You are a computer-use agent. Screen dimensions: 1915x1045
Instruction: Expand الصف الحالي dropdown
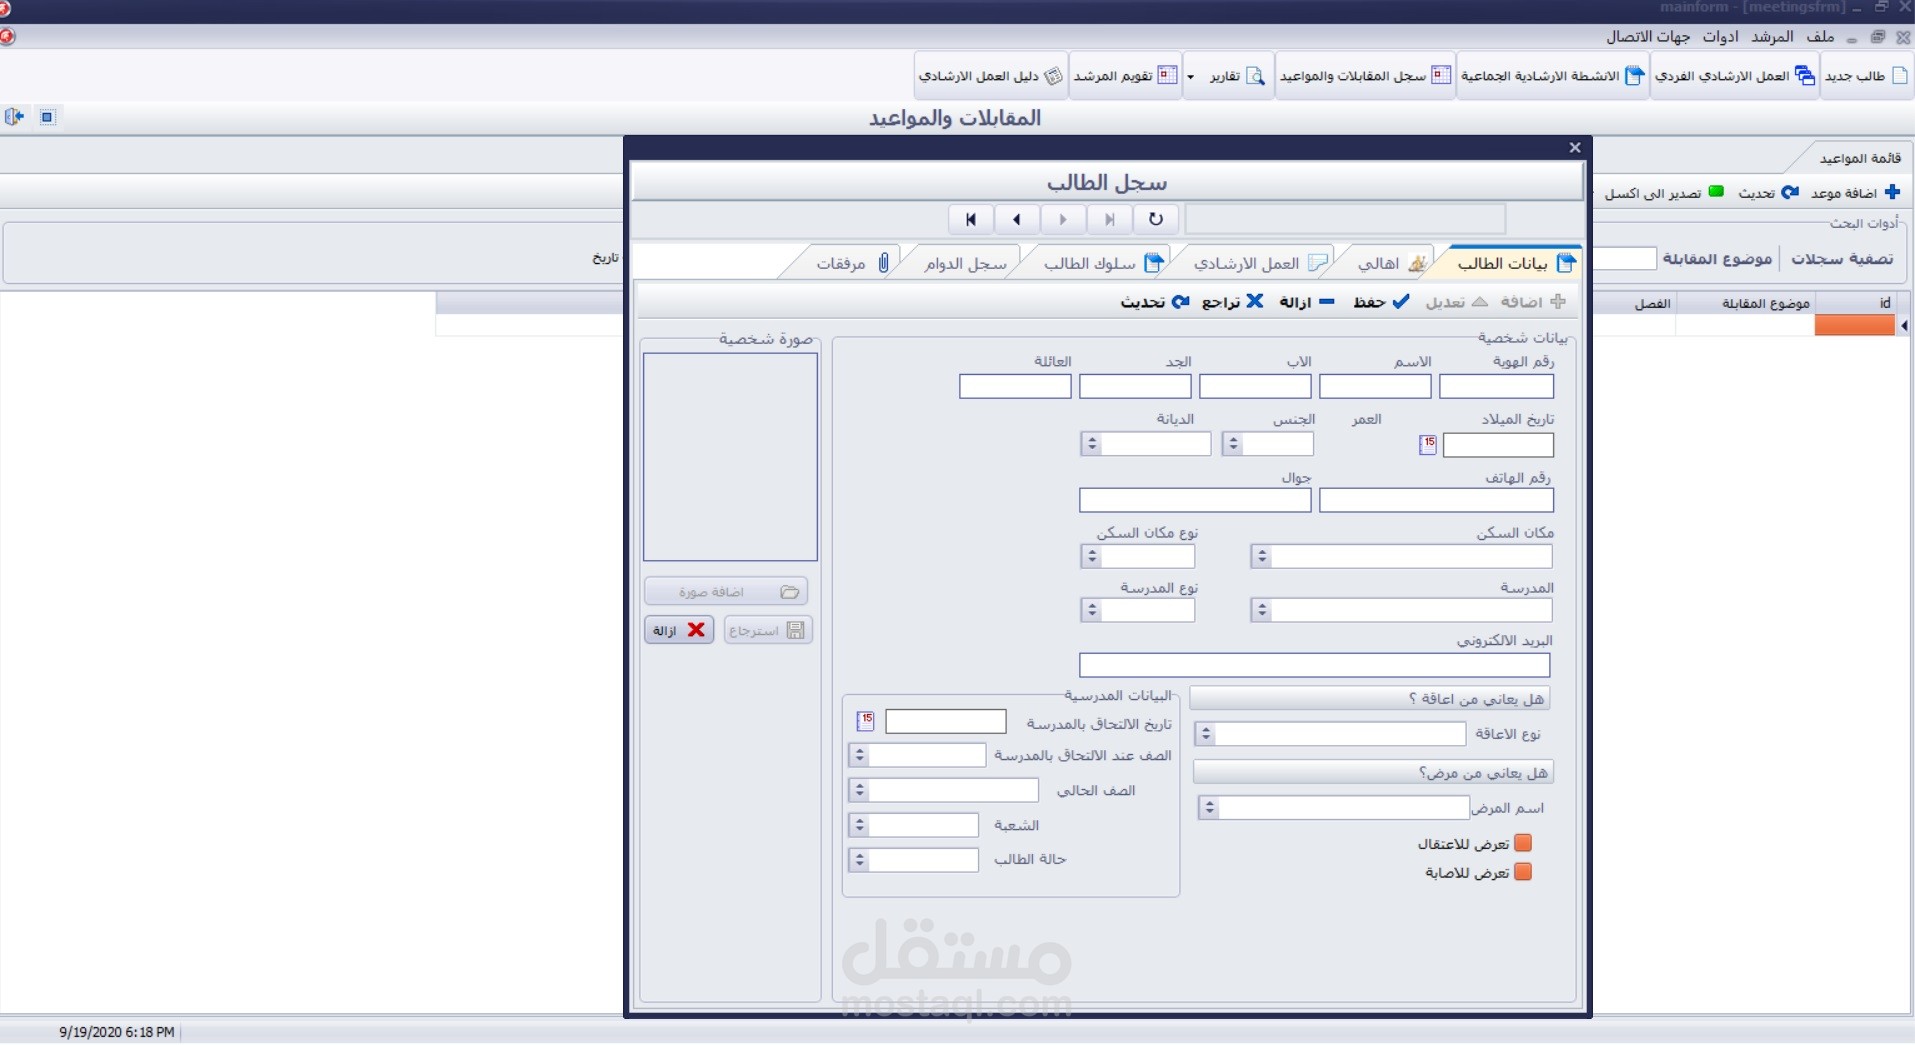[859, 791]
